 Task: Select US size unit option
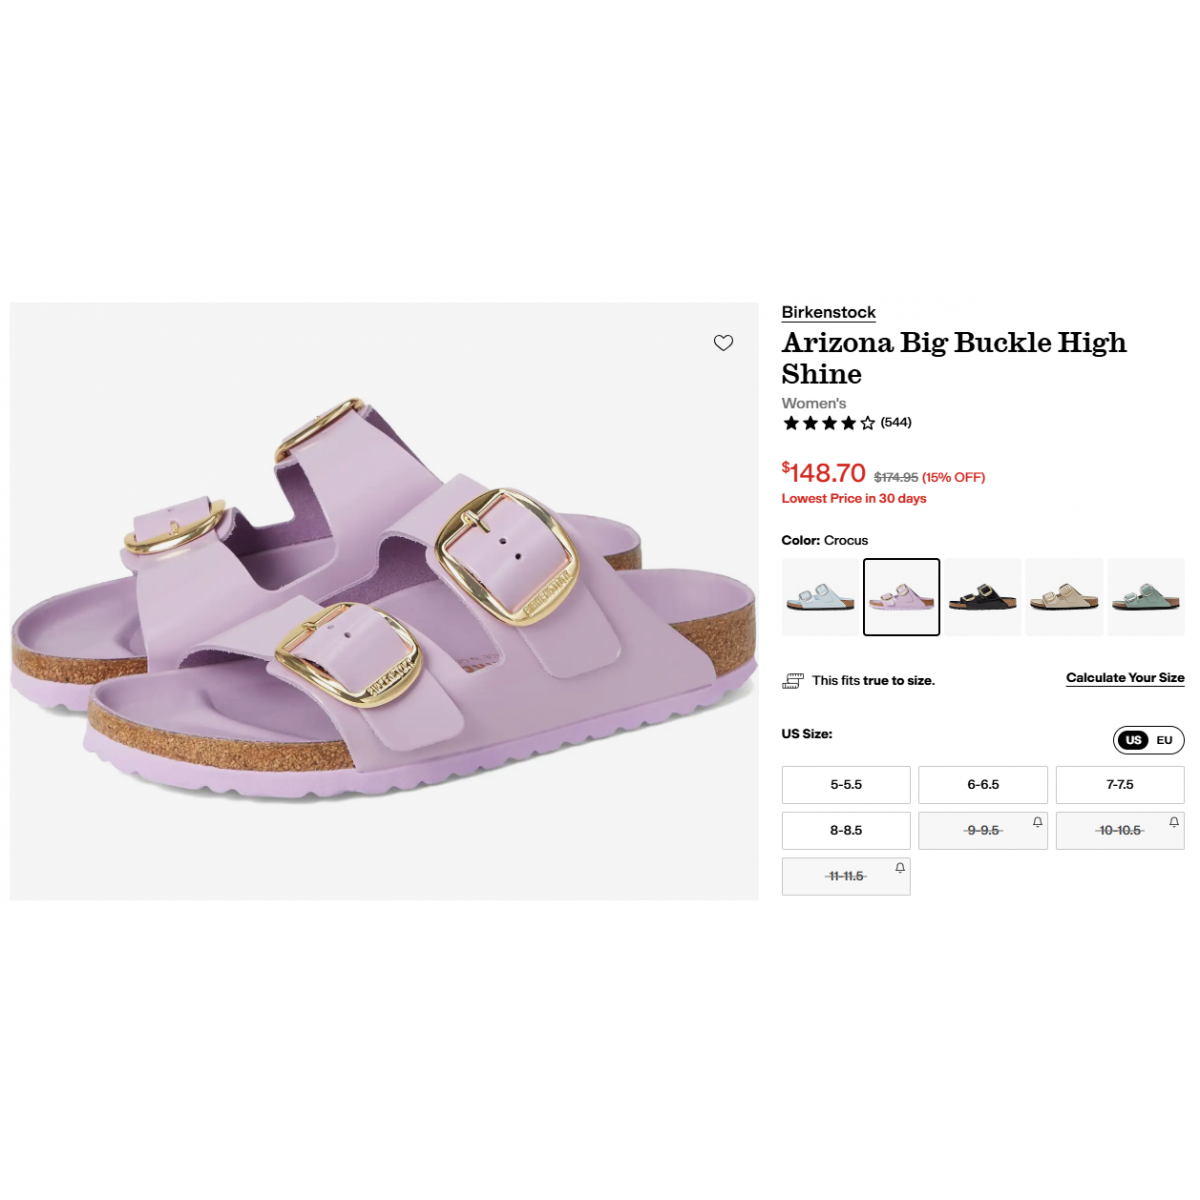click(1133, 740)
